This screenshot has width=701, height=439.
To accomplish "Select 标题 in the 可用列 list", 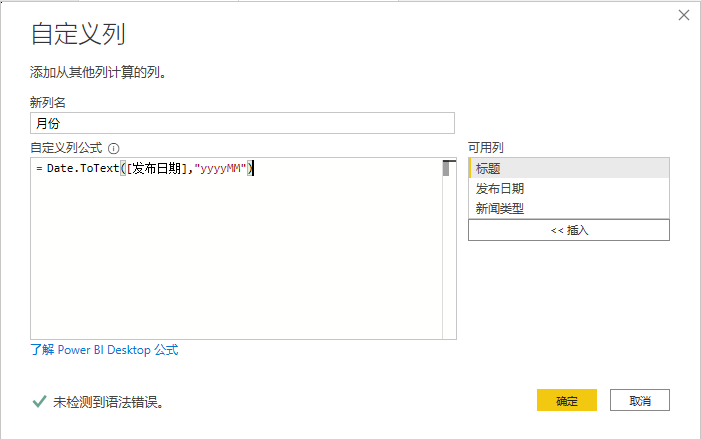I will pyautogui.click(x=568, y=167).
